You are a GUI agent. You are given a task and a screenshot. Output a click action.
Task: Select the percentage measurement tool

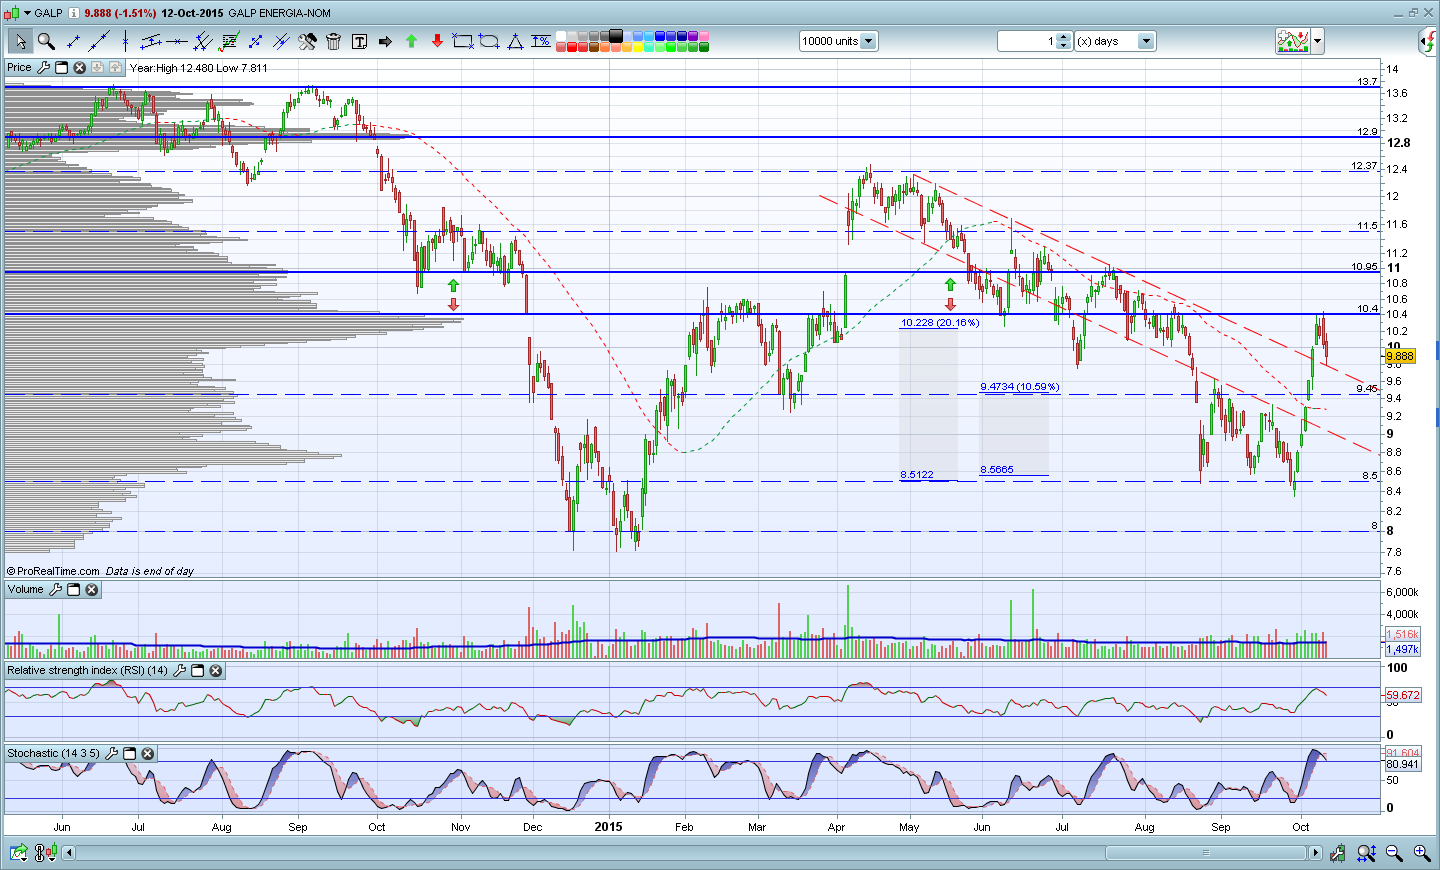(541, 41)
